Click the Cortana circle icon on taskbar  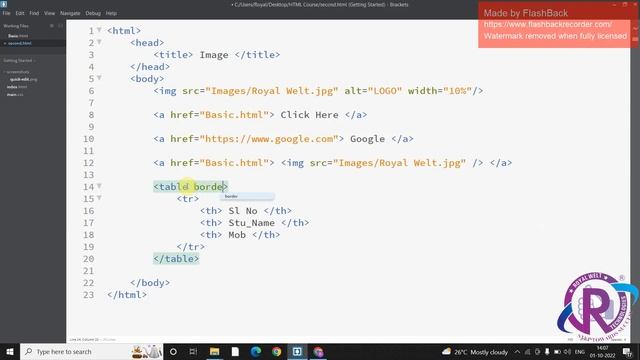[x=173, y=351]
